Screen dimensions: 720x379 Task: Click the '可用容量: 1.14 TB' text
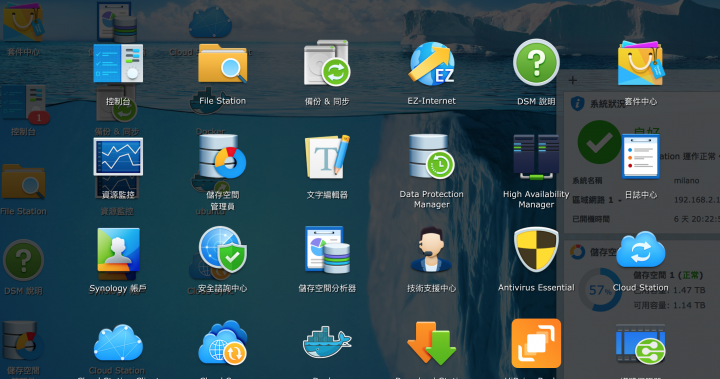[x=669, y=305]
